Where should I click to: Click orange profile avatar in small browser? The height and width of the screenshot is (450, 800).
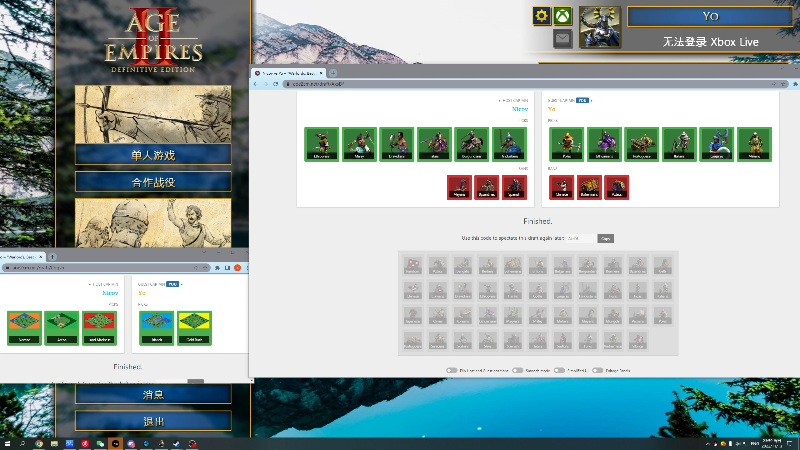point(238,267)
